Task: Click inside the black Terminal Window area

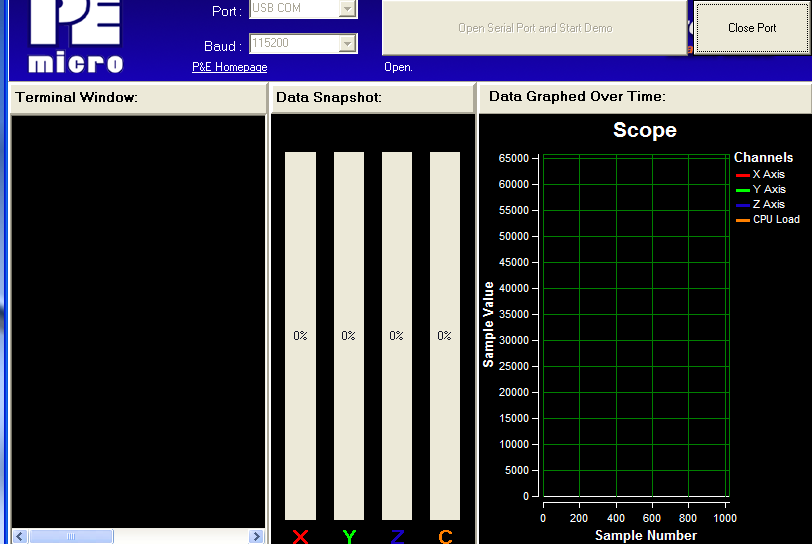Action: [138, 321]
